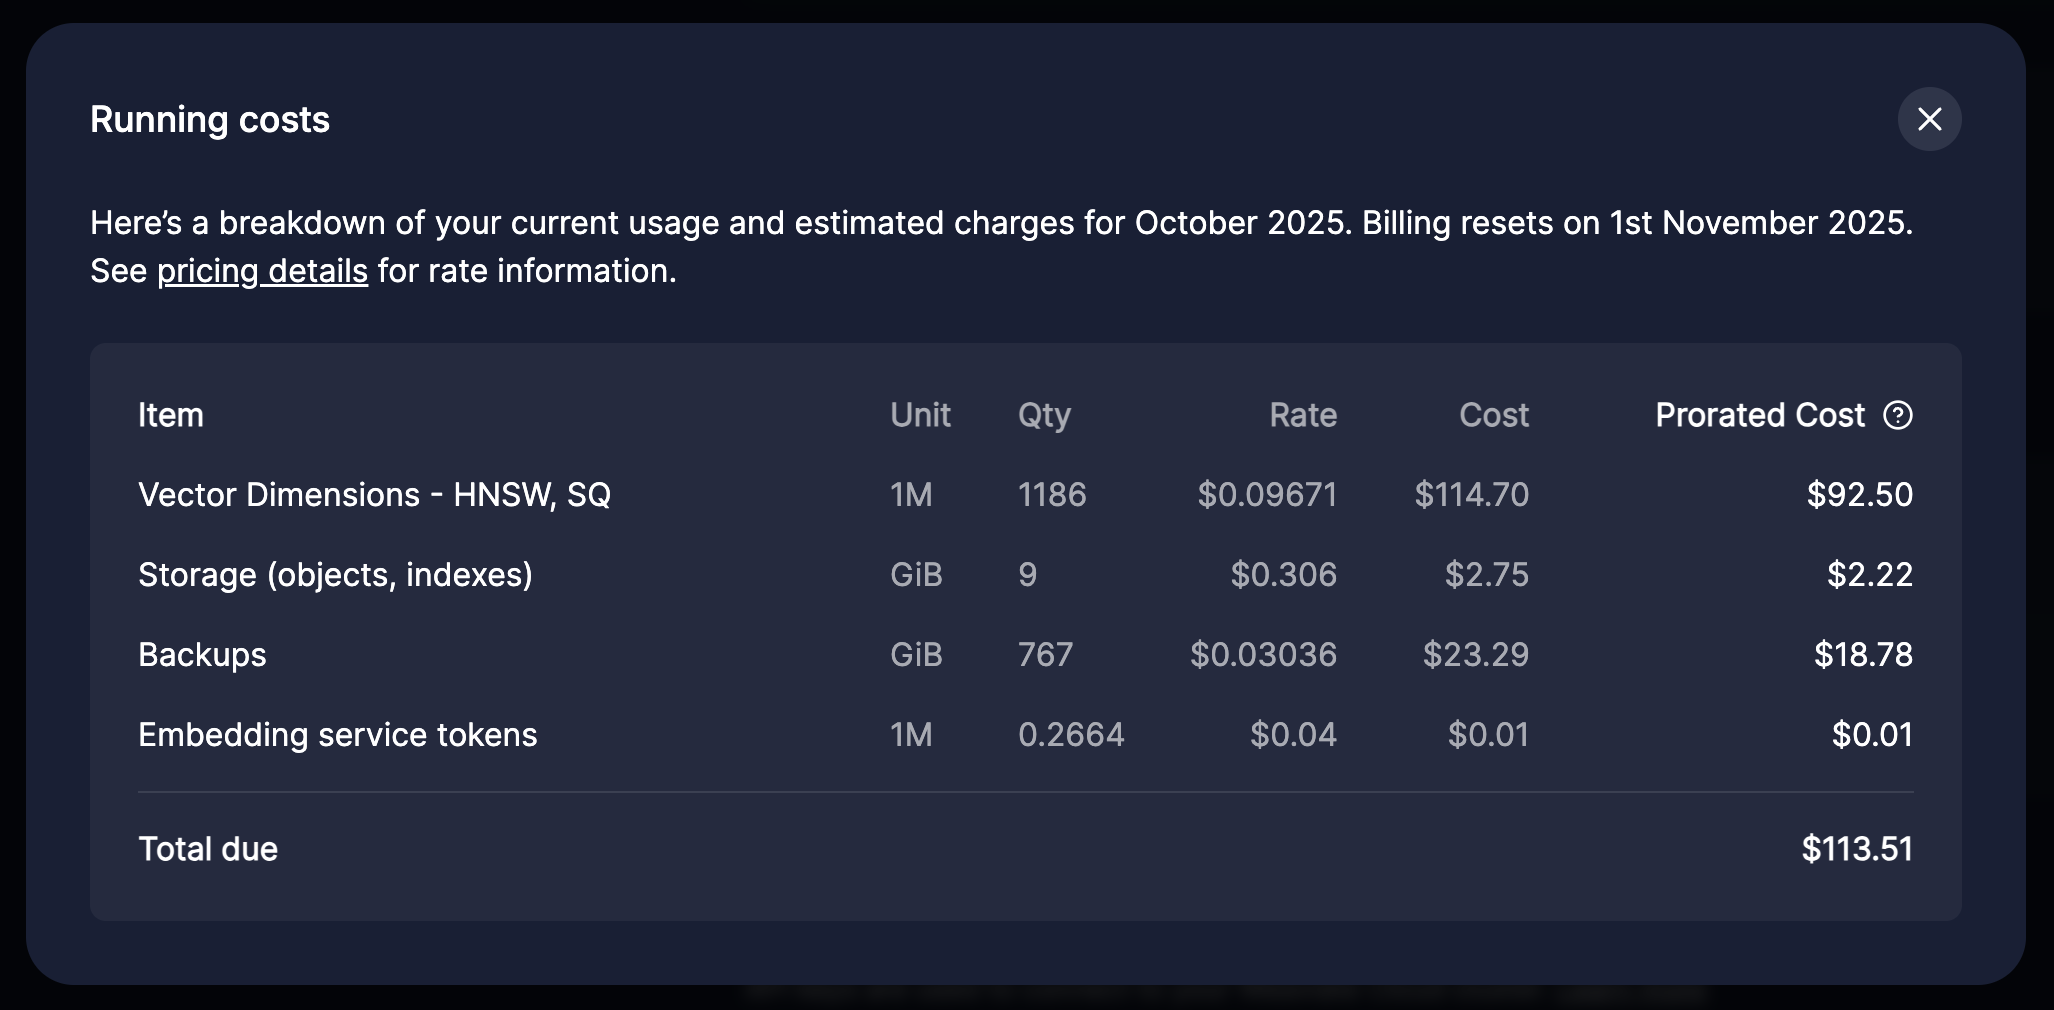Click the Prorated Cost help question mark icon
The image size is (2054, 1010).
tap(1898, 415)
